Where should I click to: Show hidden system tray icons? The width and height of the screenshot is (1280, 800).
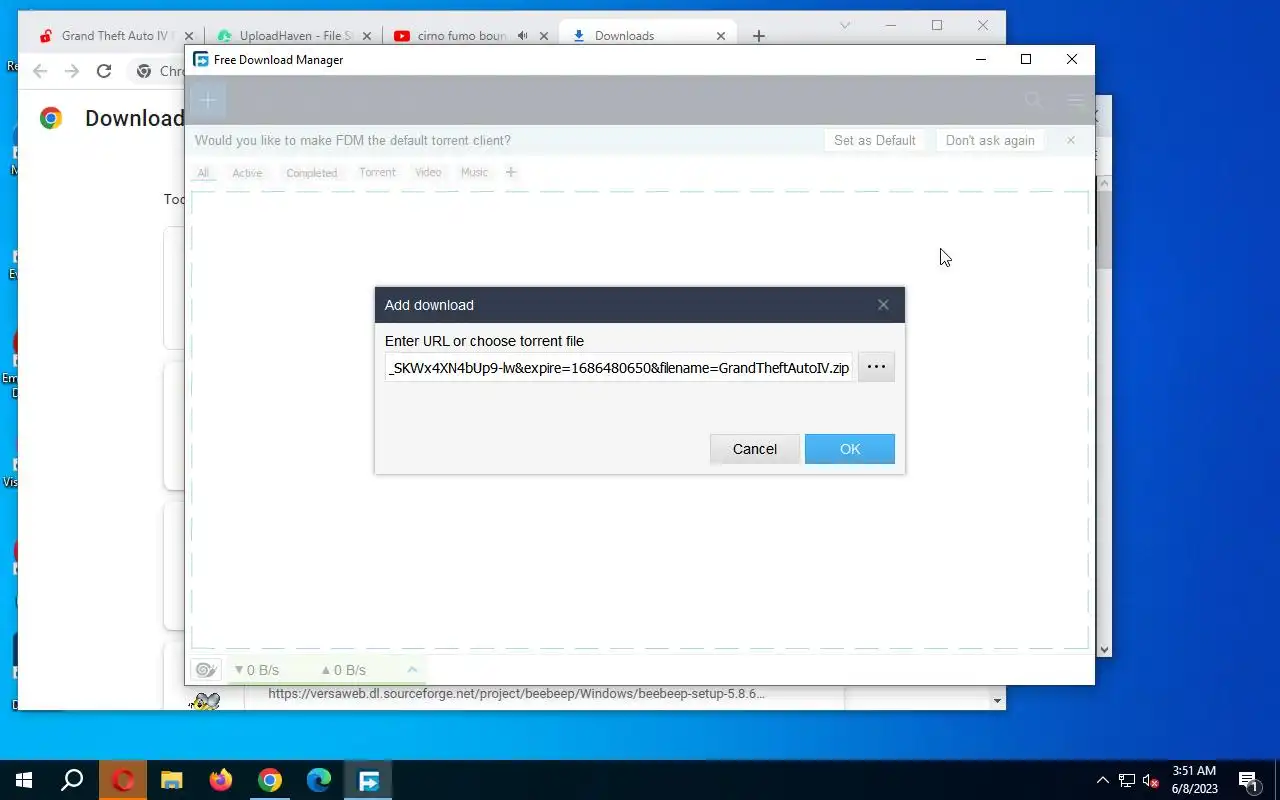(x=1103, y=780)
